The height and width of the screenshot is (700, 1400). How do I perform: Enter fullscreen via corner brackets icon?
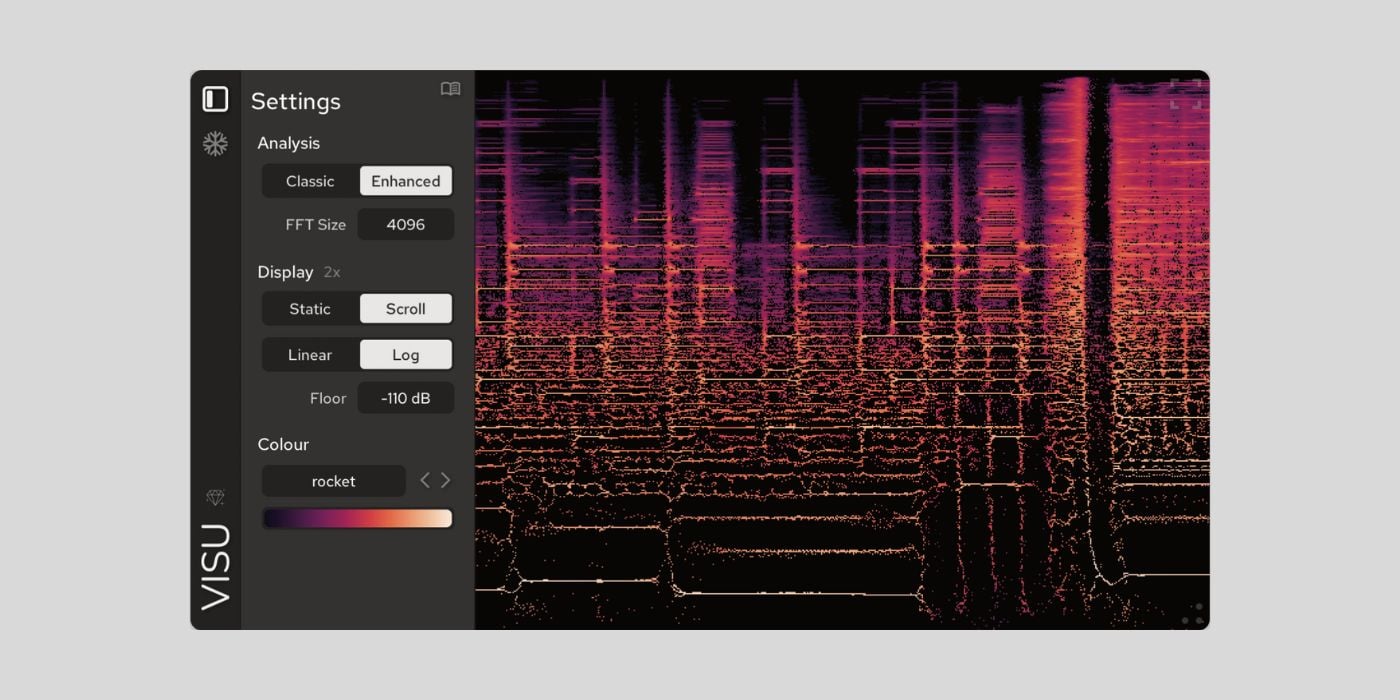click(x=1185, y=94)
